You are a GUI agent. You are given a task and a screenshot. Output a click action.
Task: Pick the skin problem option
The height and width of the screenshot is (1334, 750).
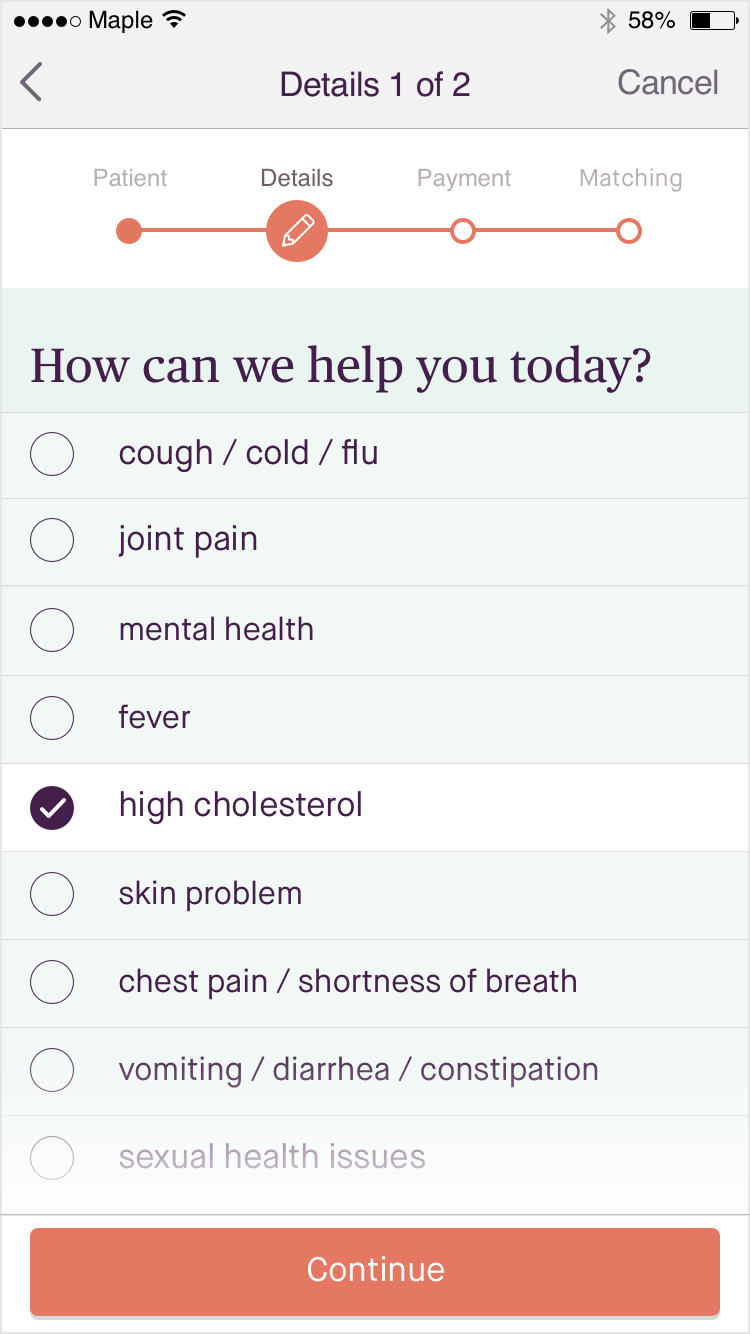click(52, 894)
